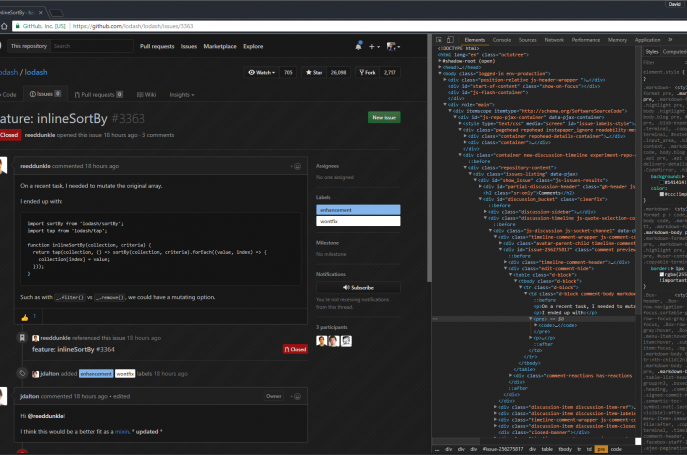Click the 705 watchers count

tap(288, 72)
